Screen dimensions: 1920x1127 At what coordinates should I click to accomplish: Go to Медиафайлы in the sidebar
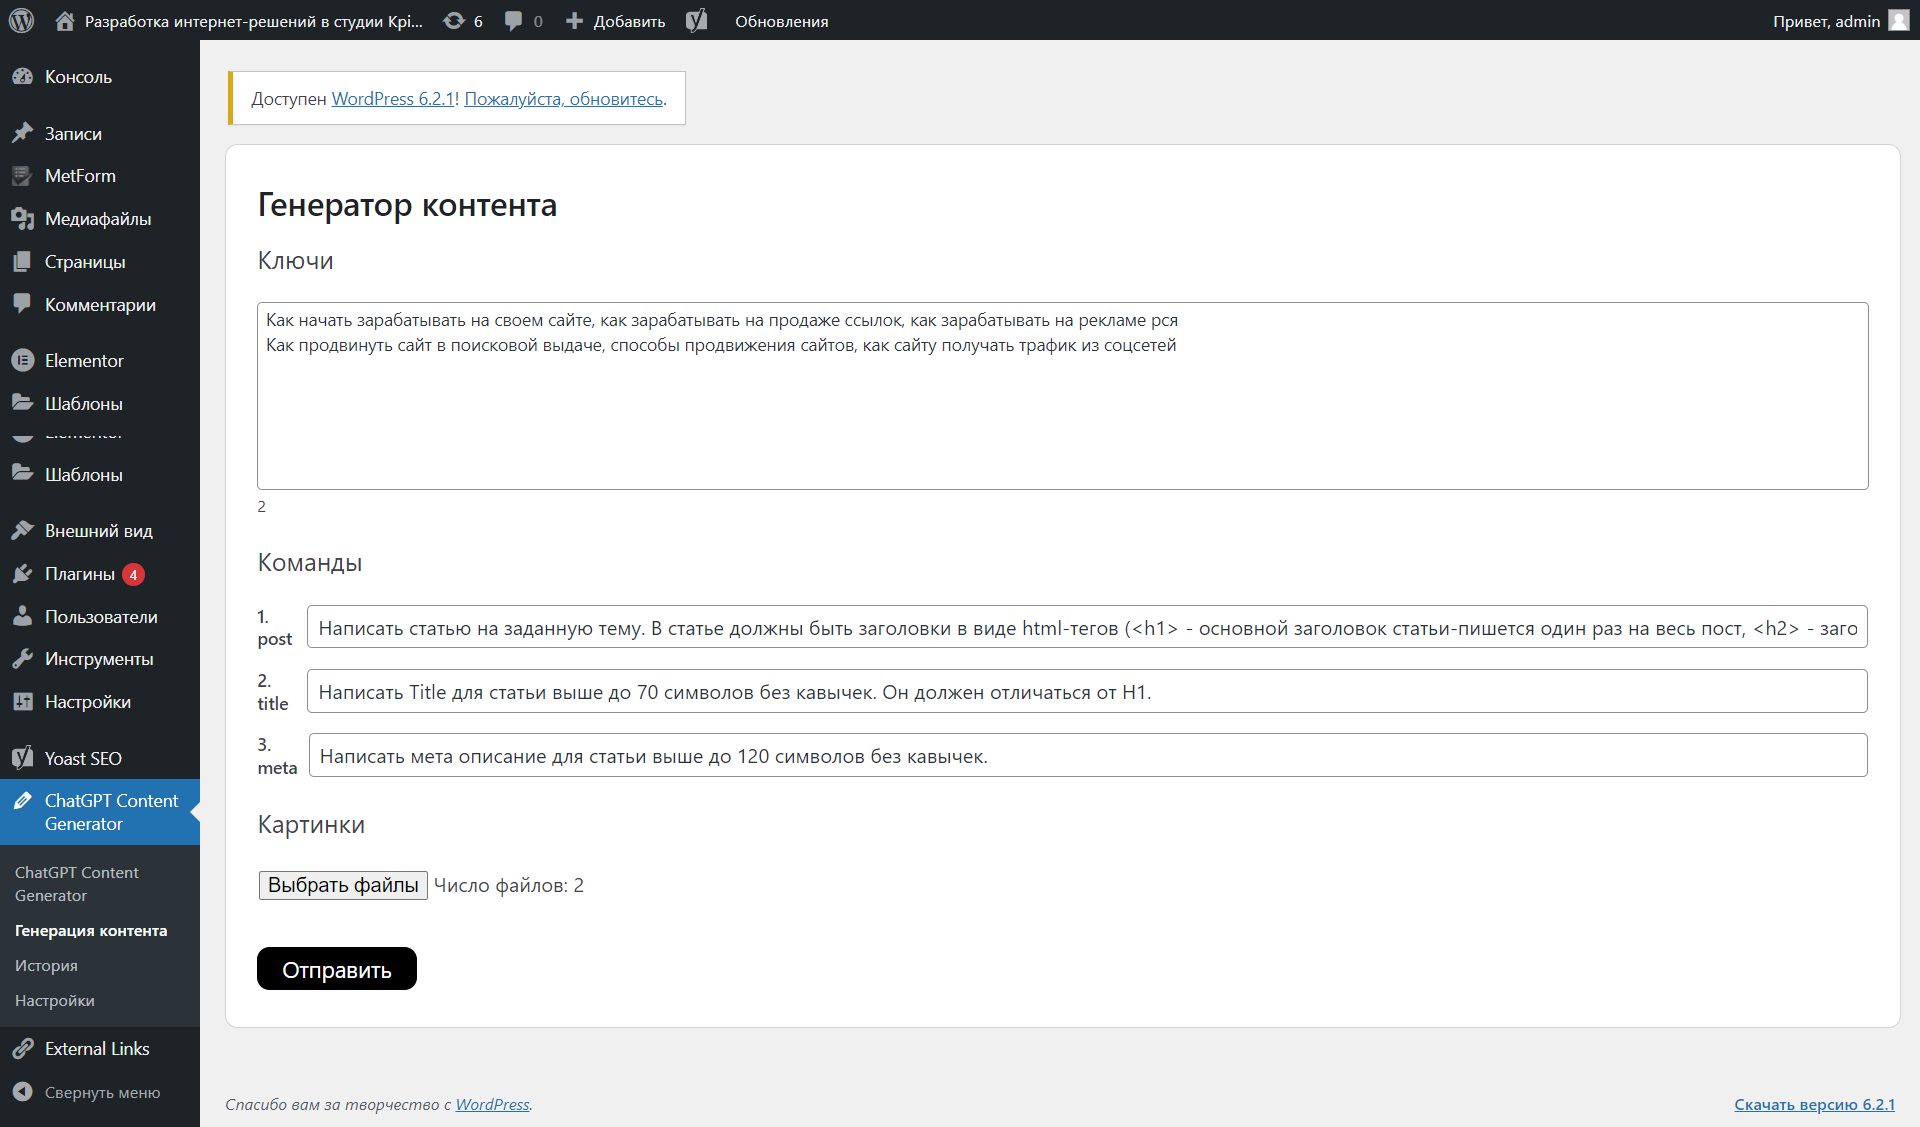click(97, 219)
